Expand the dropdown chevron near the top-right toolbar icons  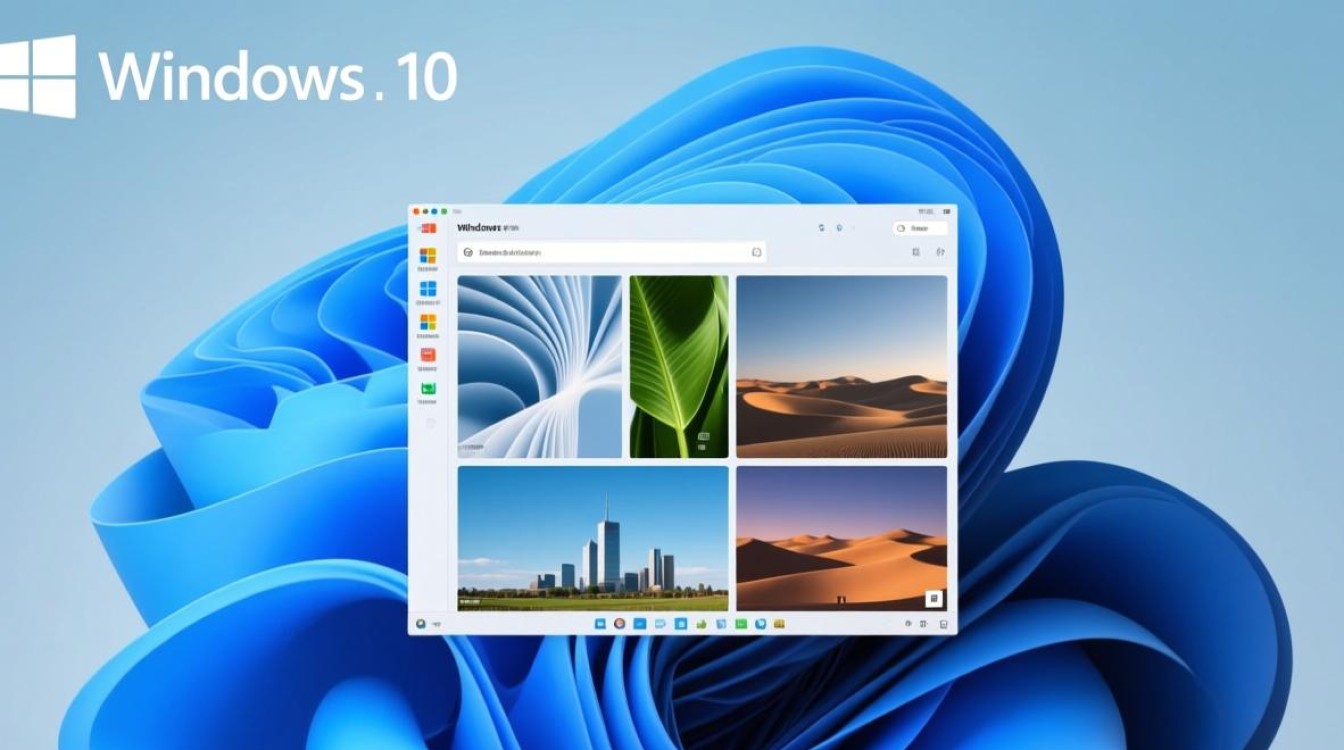point(854,228)
